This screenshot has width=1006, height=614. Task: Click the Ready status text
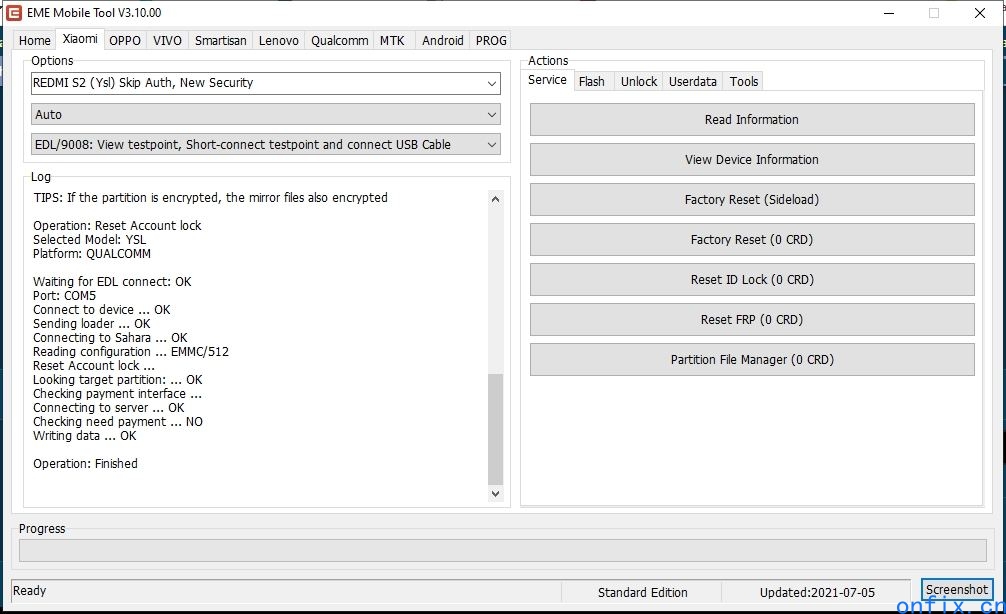(x=30, y=591)
